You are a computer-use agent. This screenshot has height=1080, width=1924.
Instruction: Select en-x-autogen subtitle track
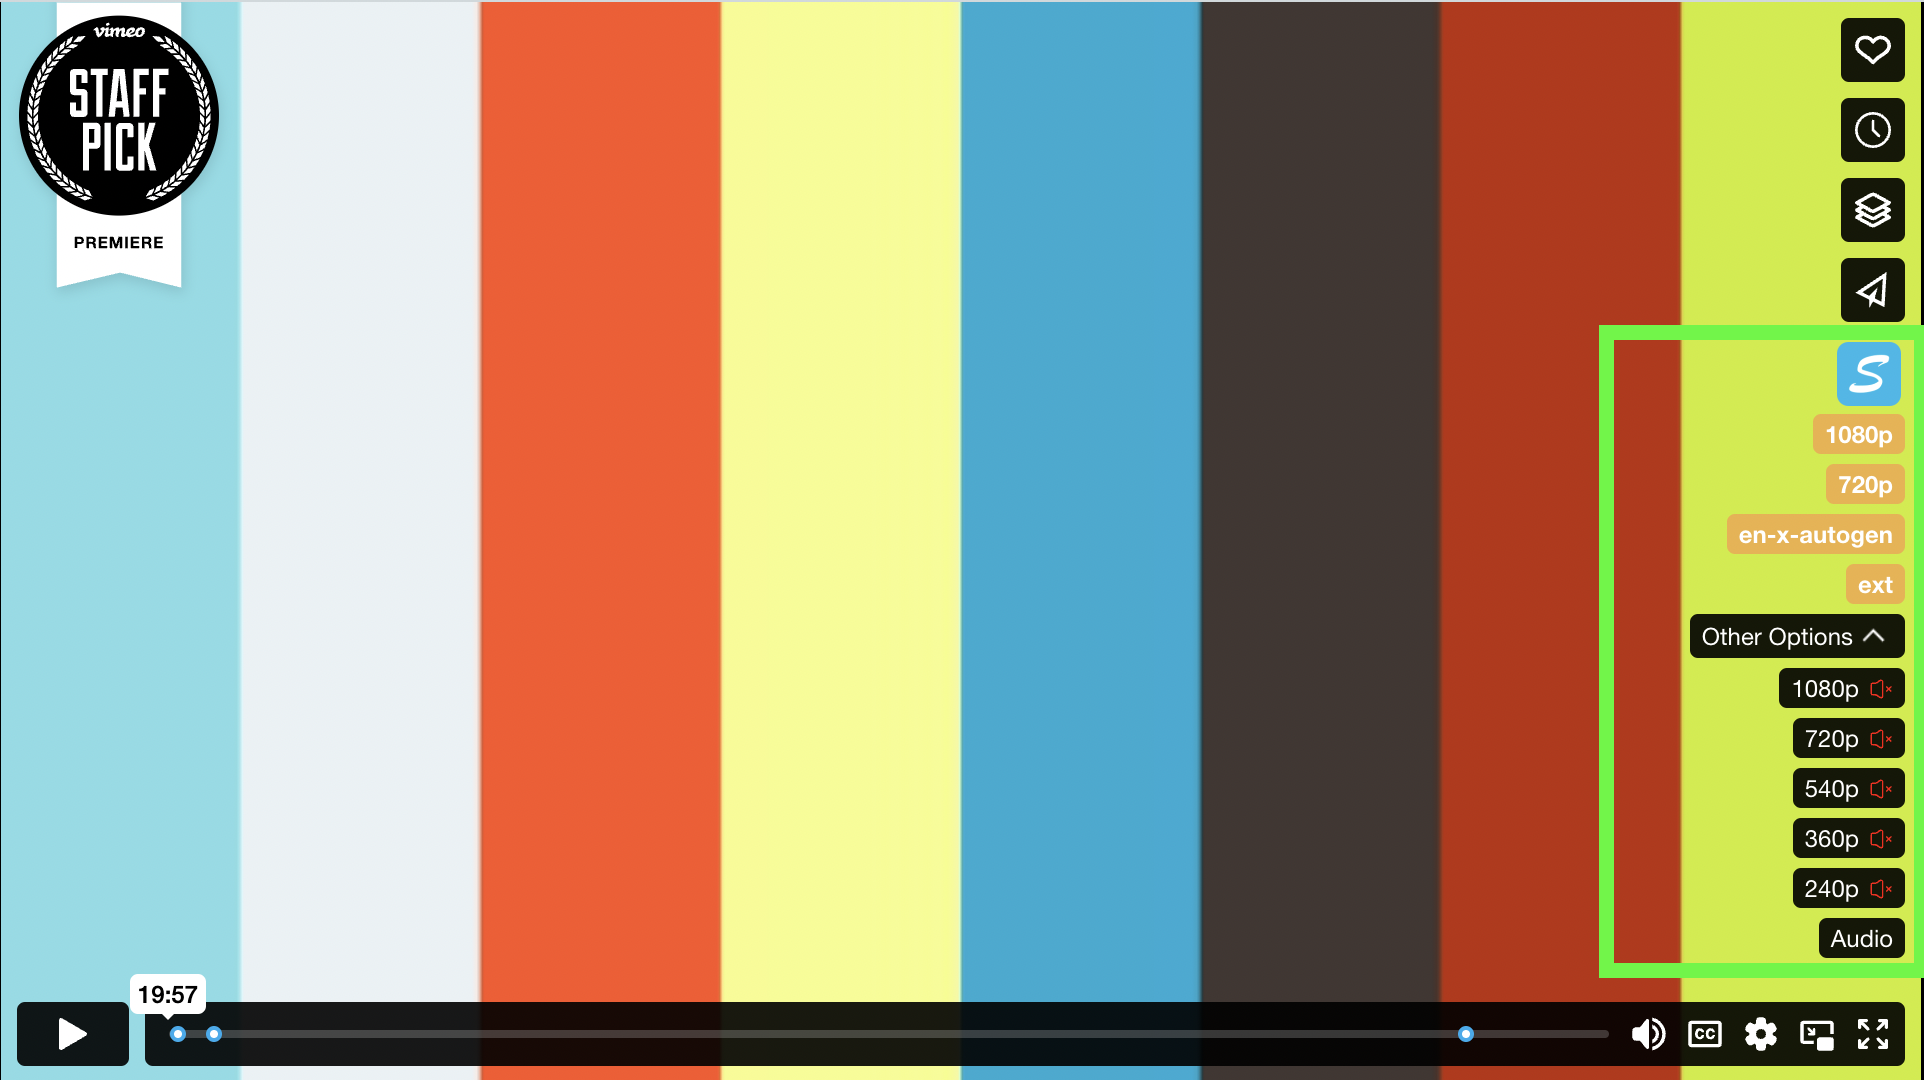click(x=1814, y=535)
